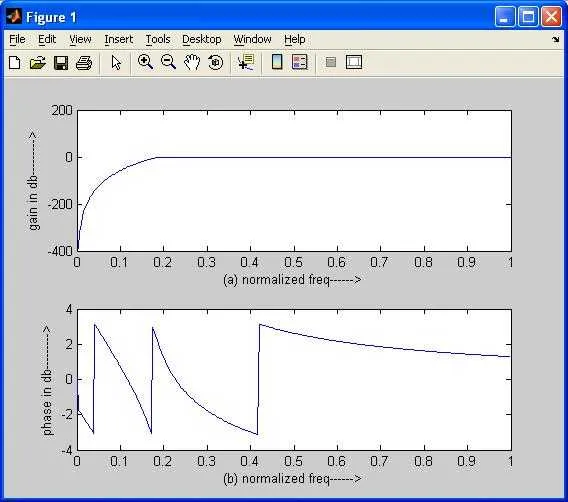Save the figure with the floppy icon

61,63
